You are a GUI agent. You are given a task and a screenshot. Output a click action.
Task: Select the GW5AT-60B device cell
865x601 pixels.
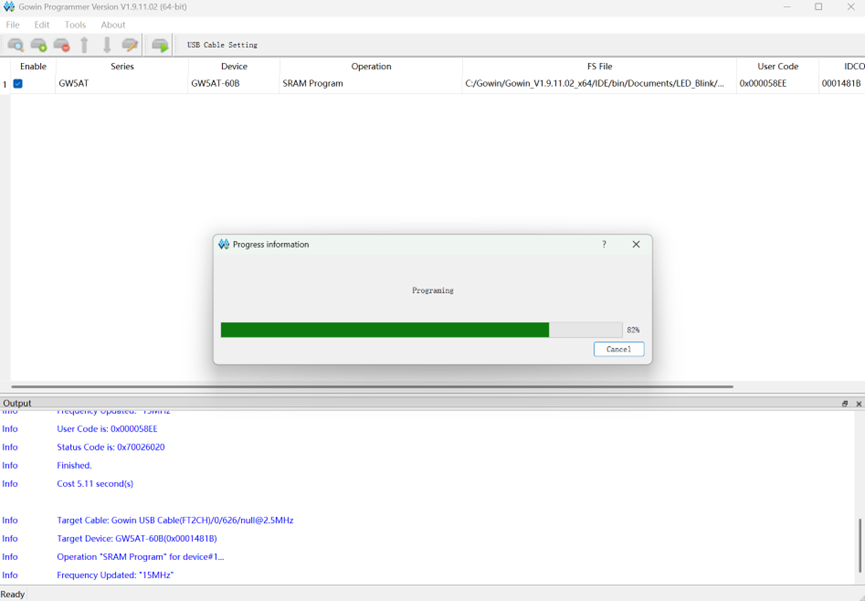point(234,83)
